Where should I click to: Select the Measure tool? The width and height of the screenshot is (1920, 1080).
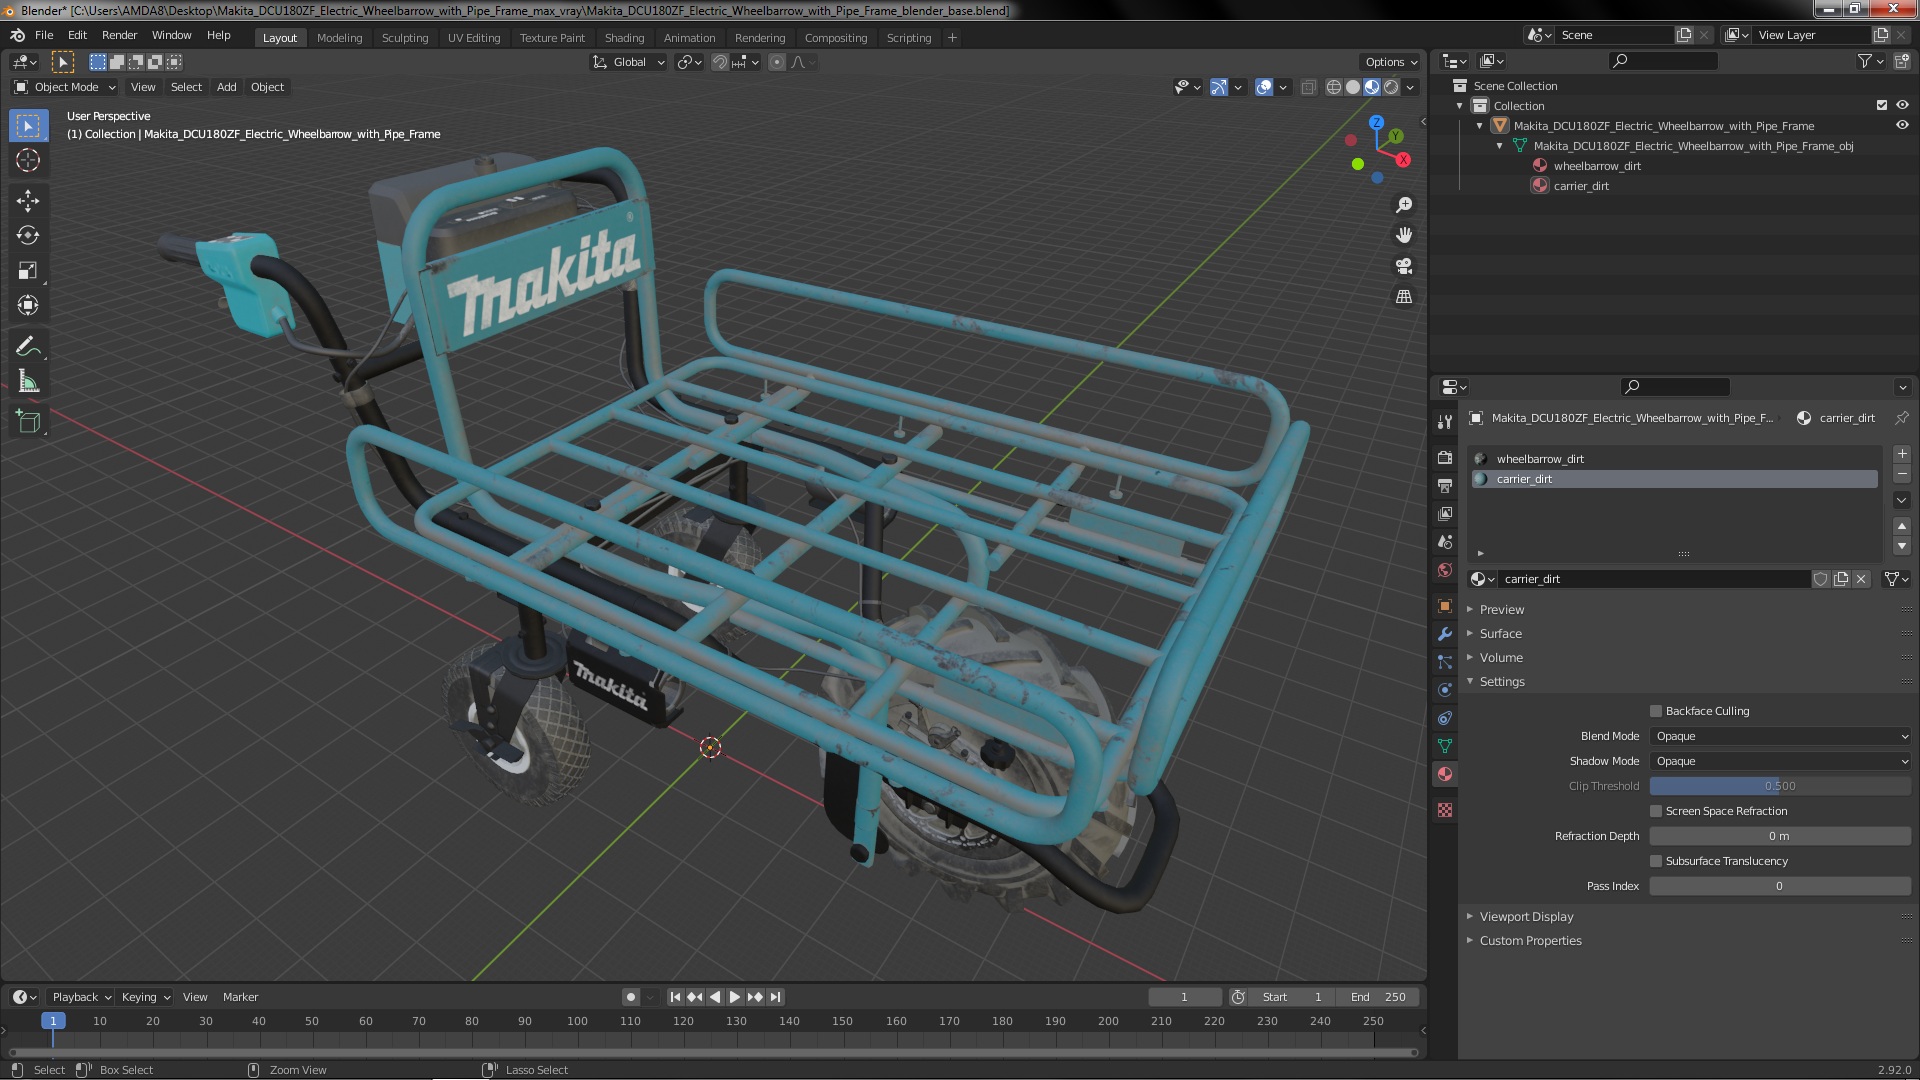pyautogui.click(x=28, y=382)
